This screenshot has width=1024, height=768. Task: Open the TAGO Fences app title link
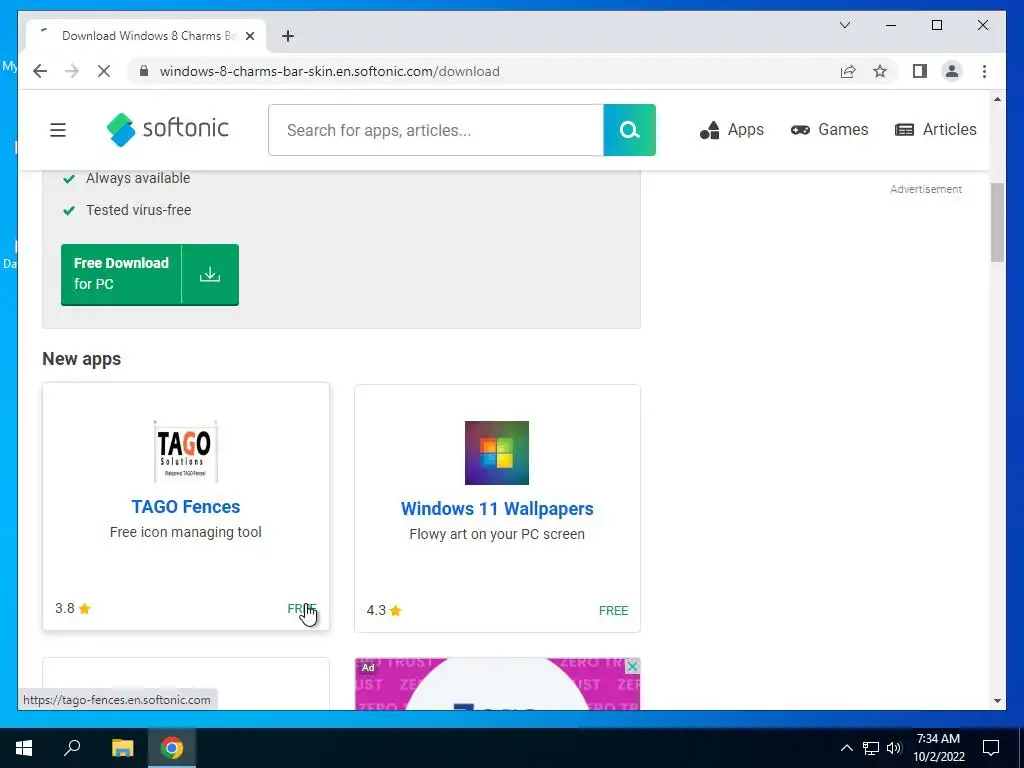pyautogui.click(x=185, y=506)
